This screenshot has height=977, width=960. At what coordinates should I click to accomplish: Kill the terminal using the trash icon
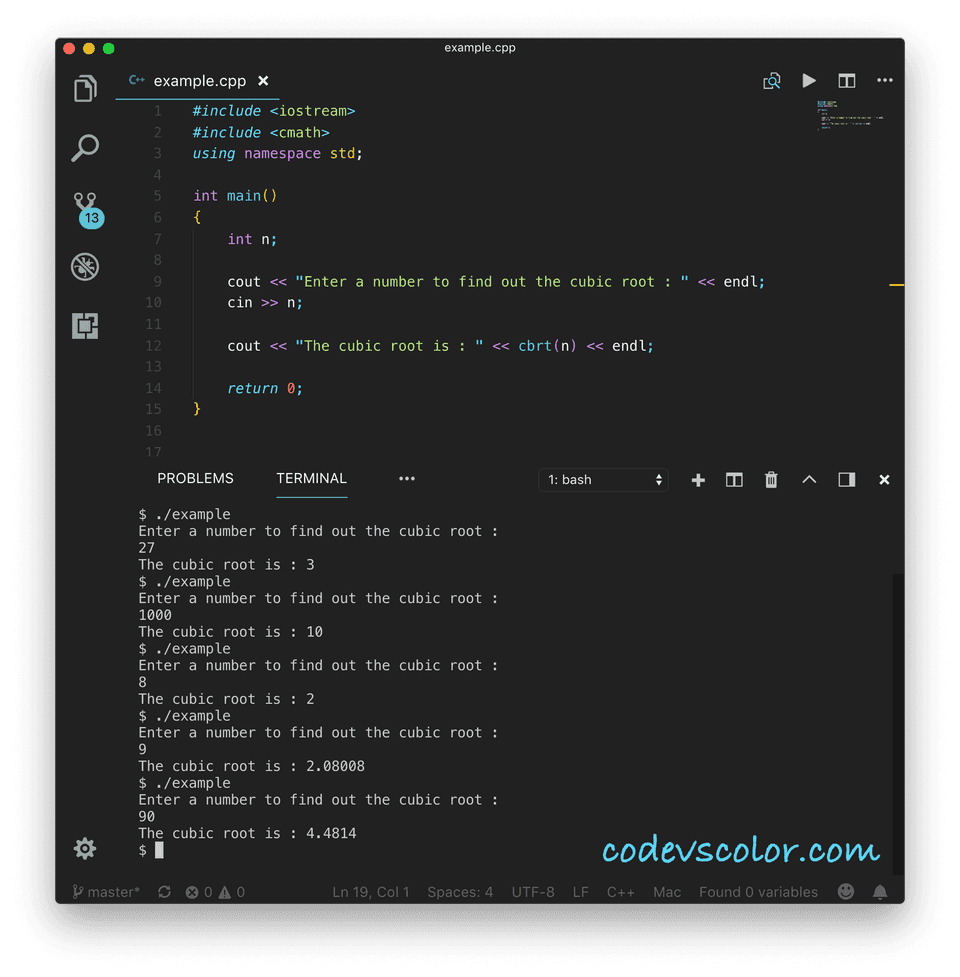coord(771,480)
